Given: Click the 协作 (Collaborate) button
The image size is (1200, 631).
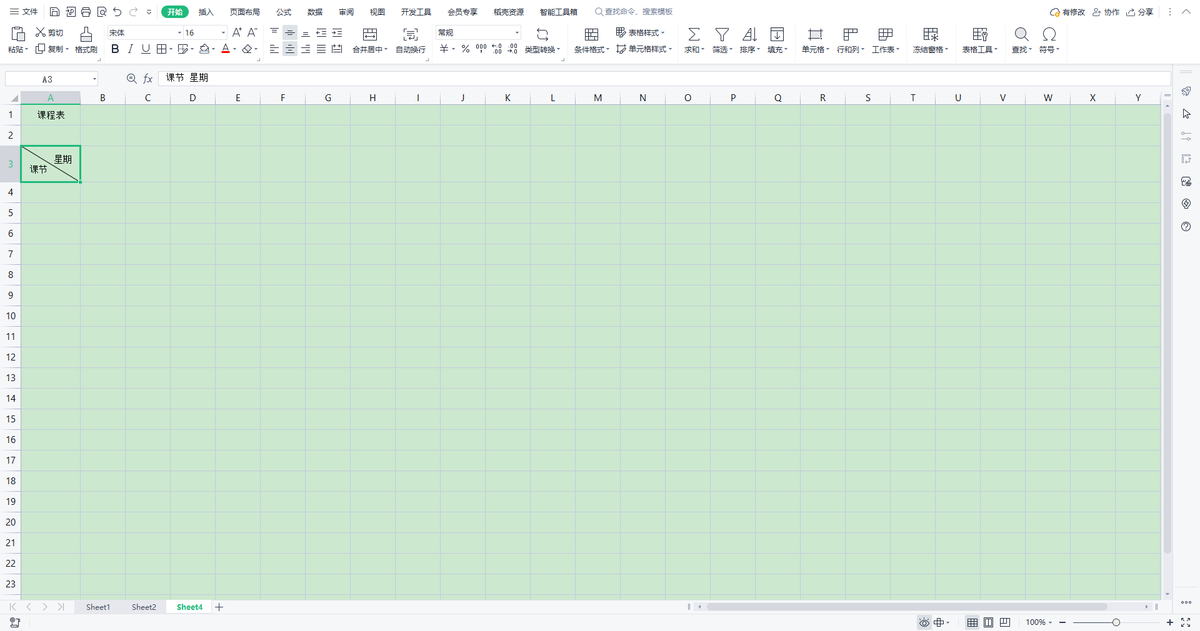Looking at the screenshot, I should click(1106, 12).
